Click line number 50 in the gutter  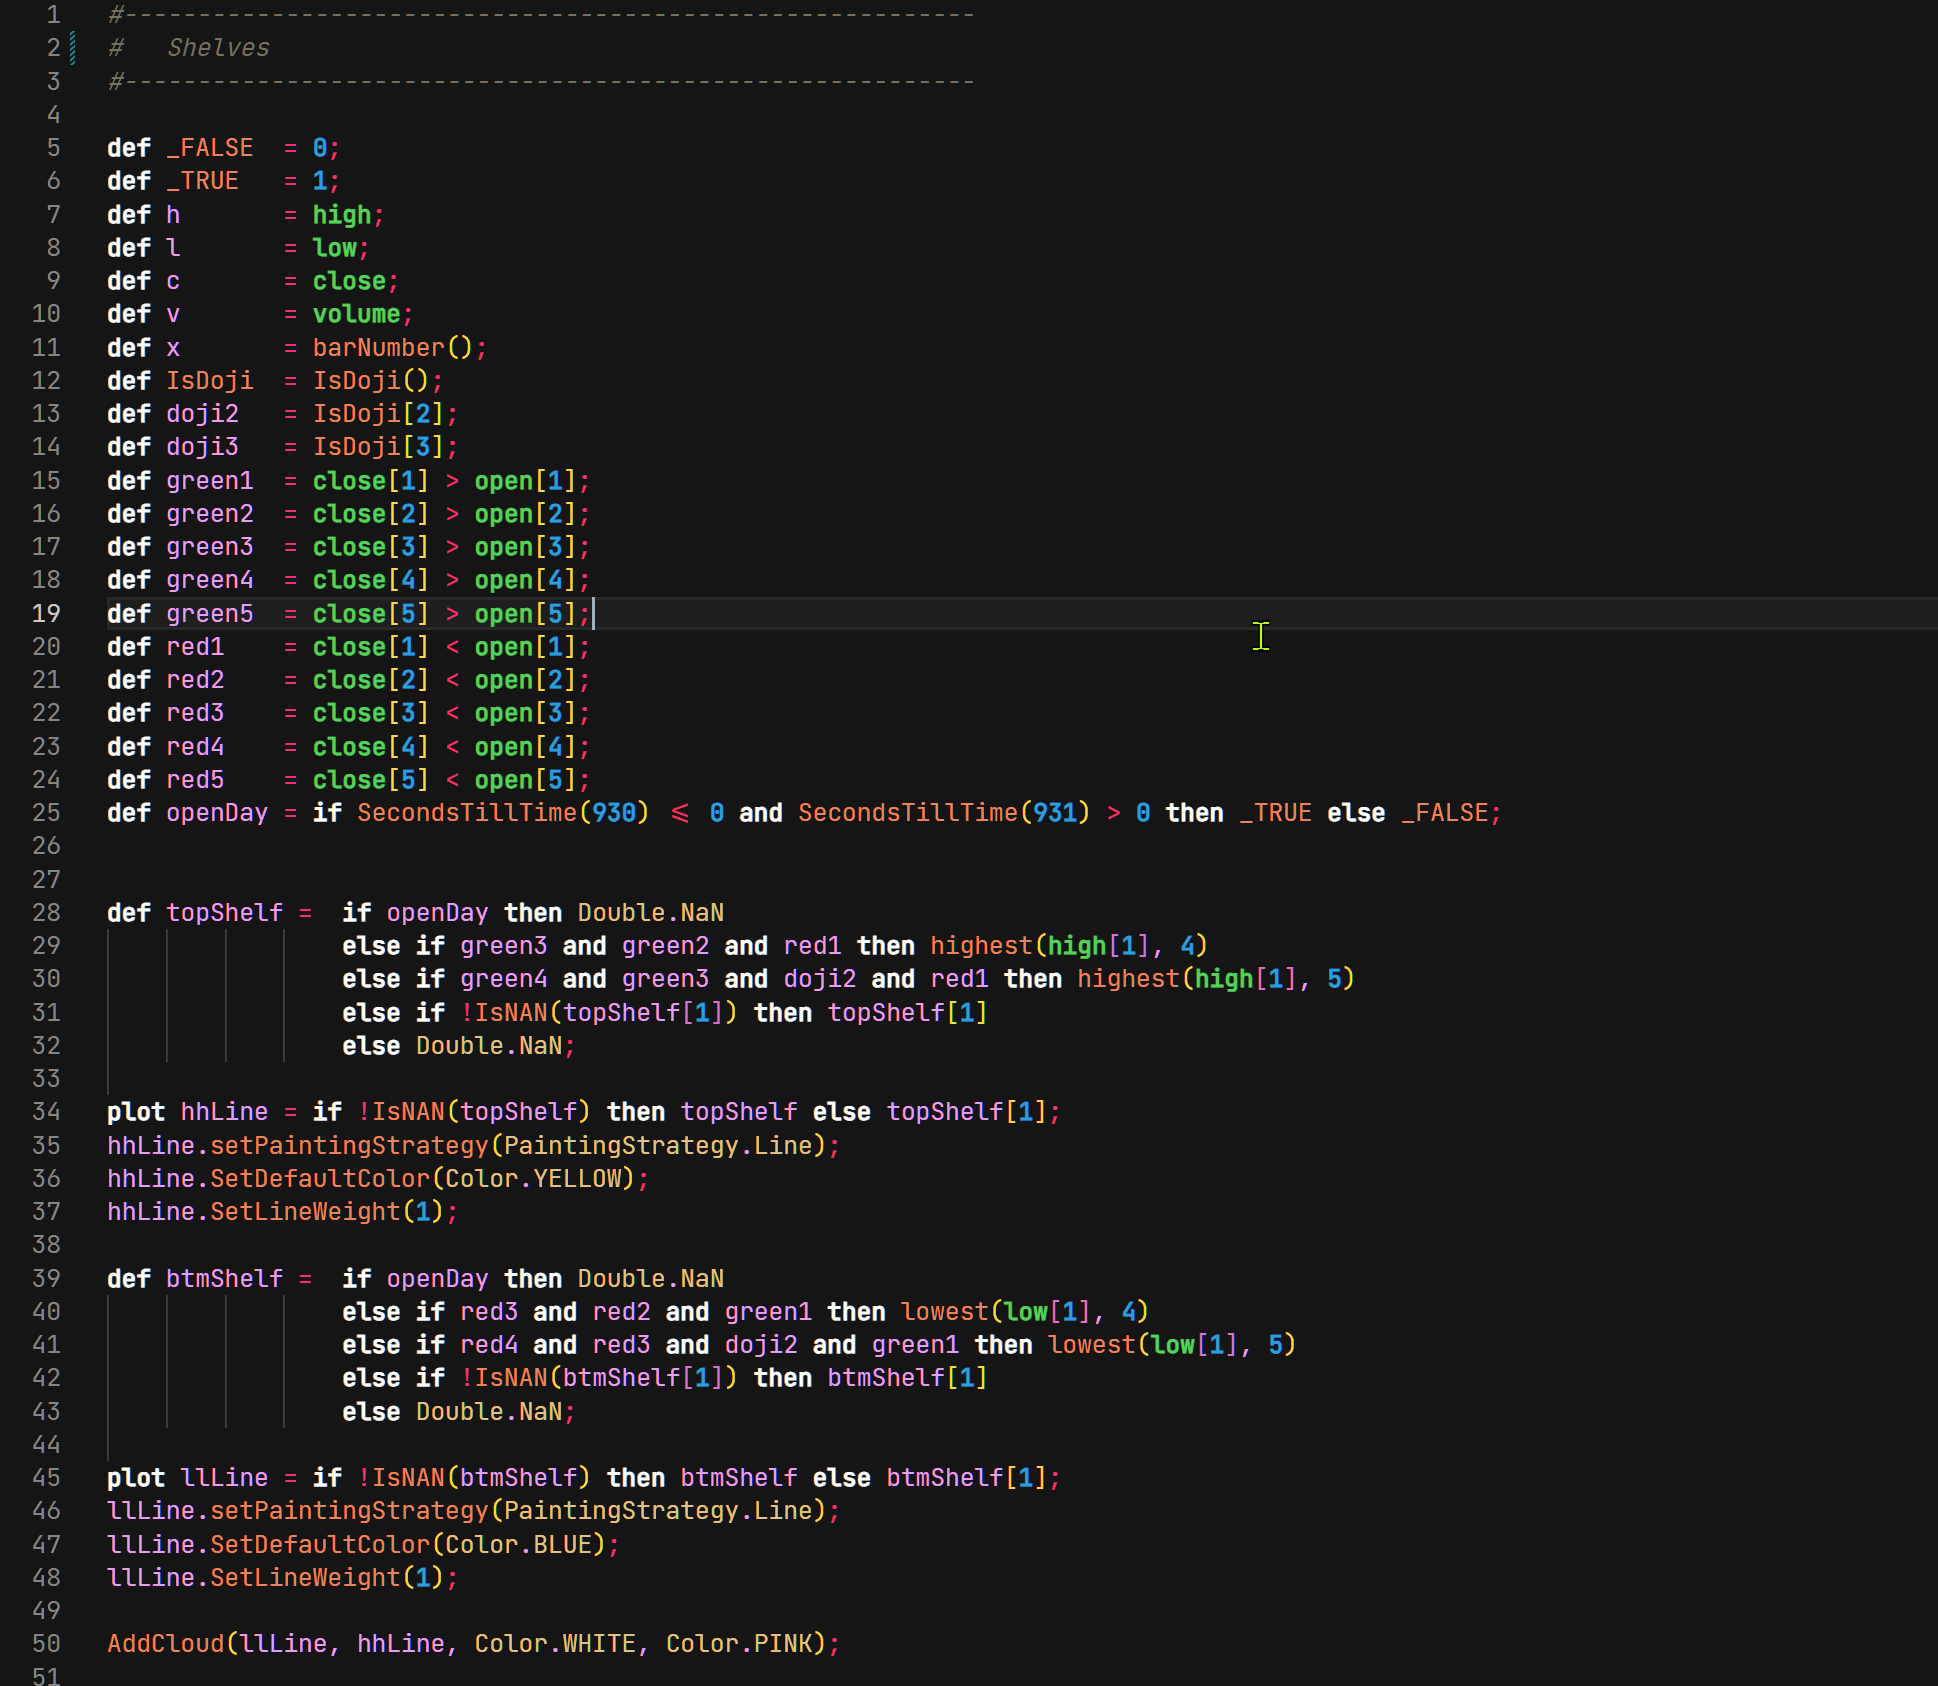click(46, 1643)
